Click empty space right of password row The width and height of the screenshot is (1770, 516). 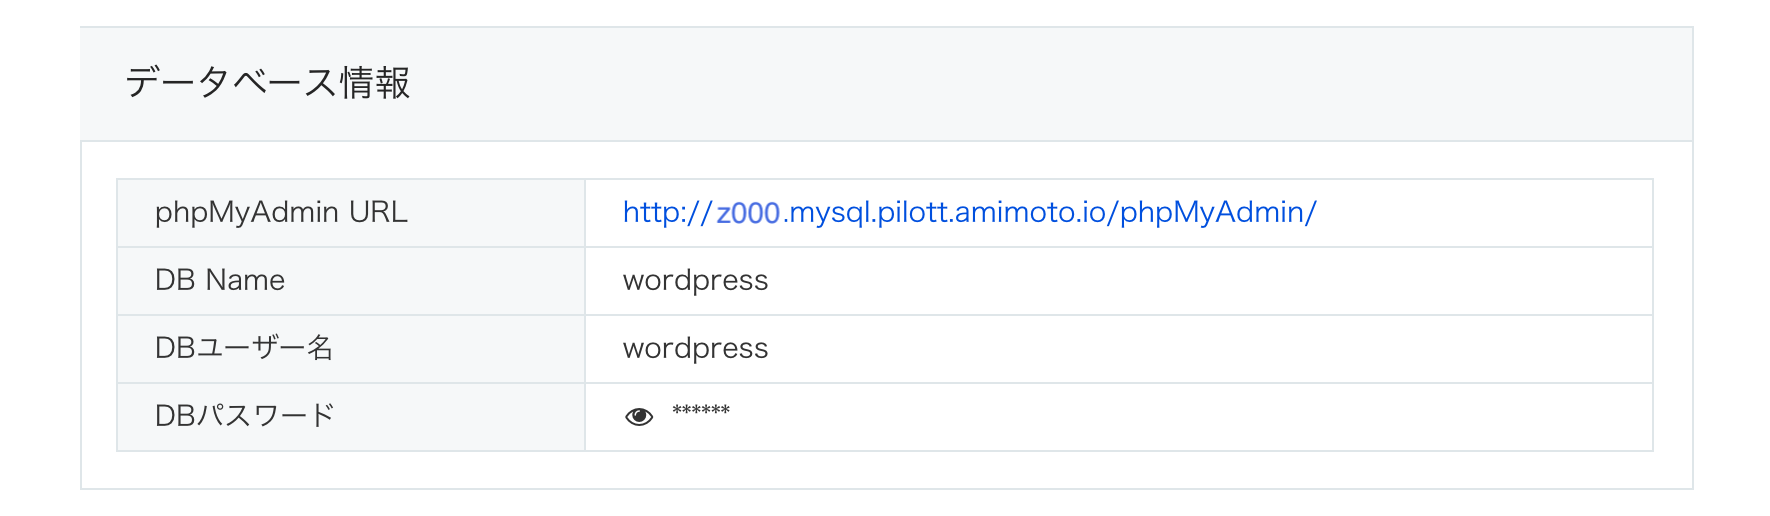1190,417
